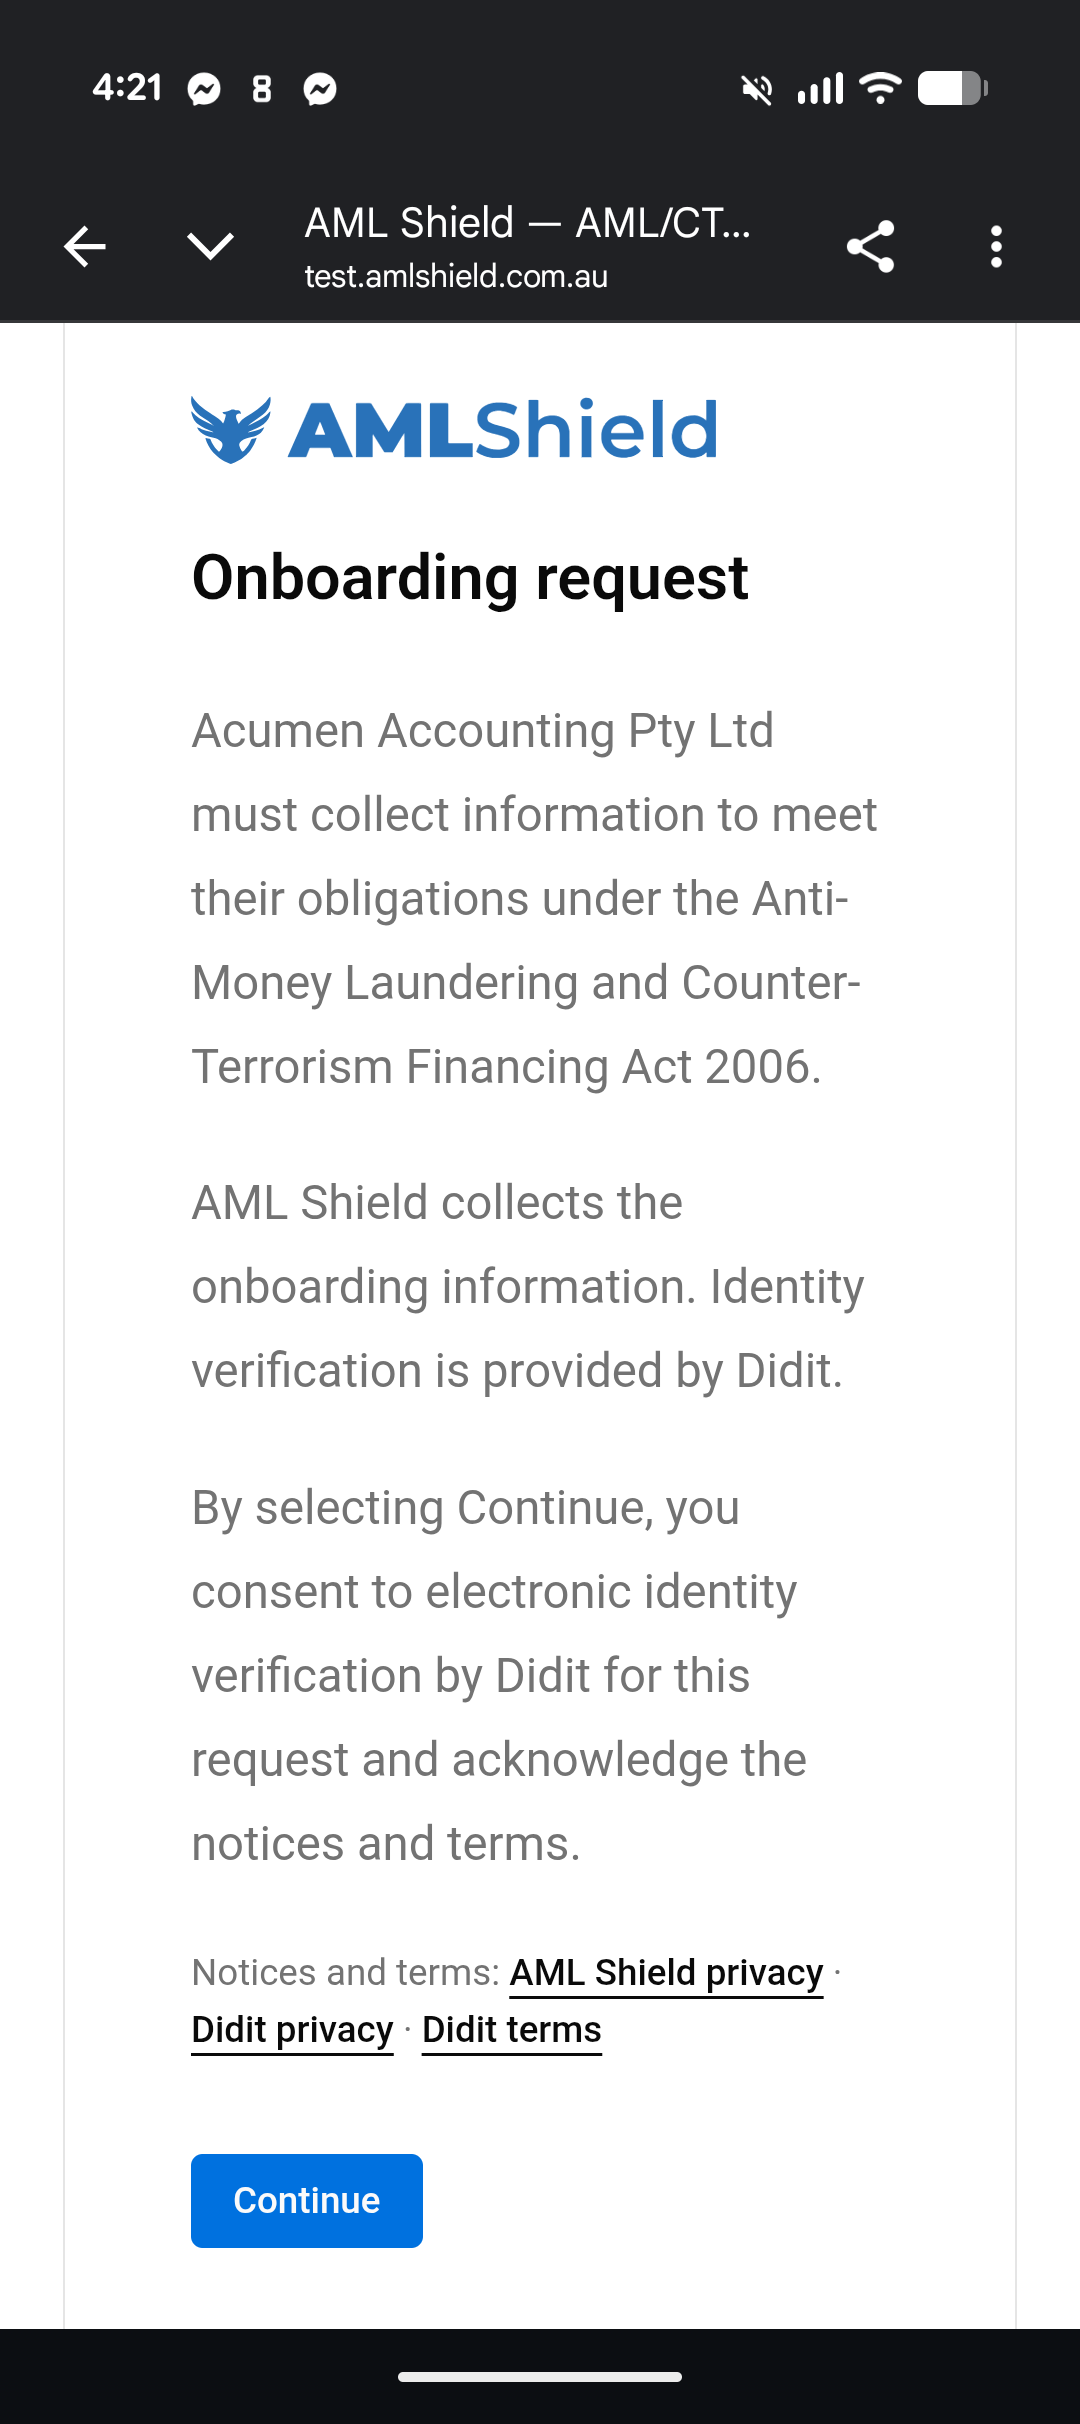Tap the Wi-Fi status icon

[881, 88]
